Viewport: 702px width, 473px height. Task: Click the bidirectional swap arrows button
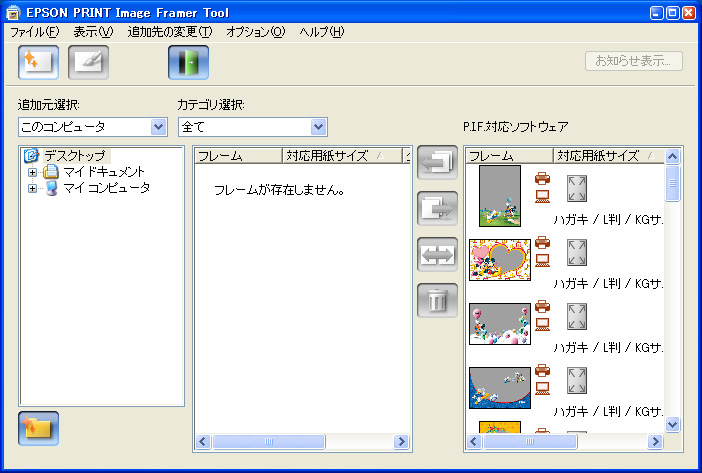pos(437,254)
